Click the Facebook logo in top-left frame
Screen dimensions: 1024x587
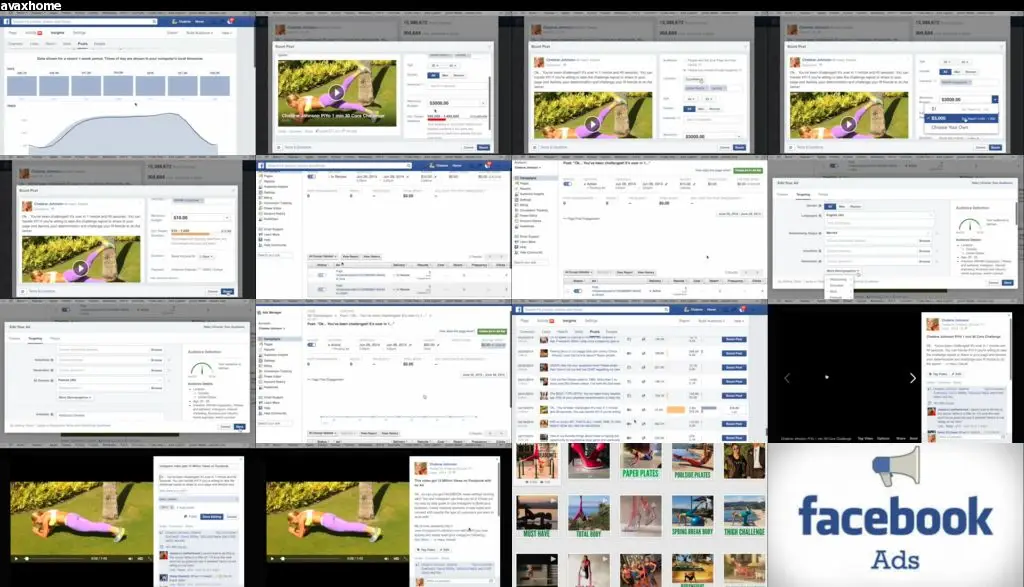[x=7, y=22]
